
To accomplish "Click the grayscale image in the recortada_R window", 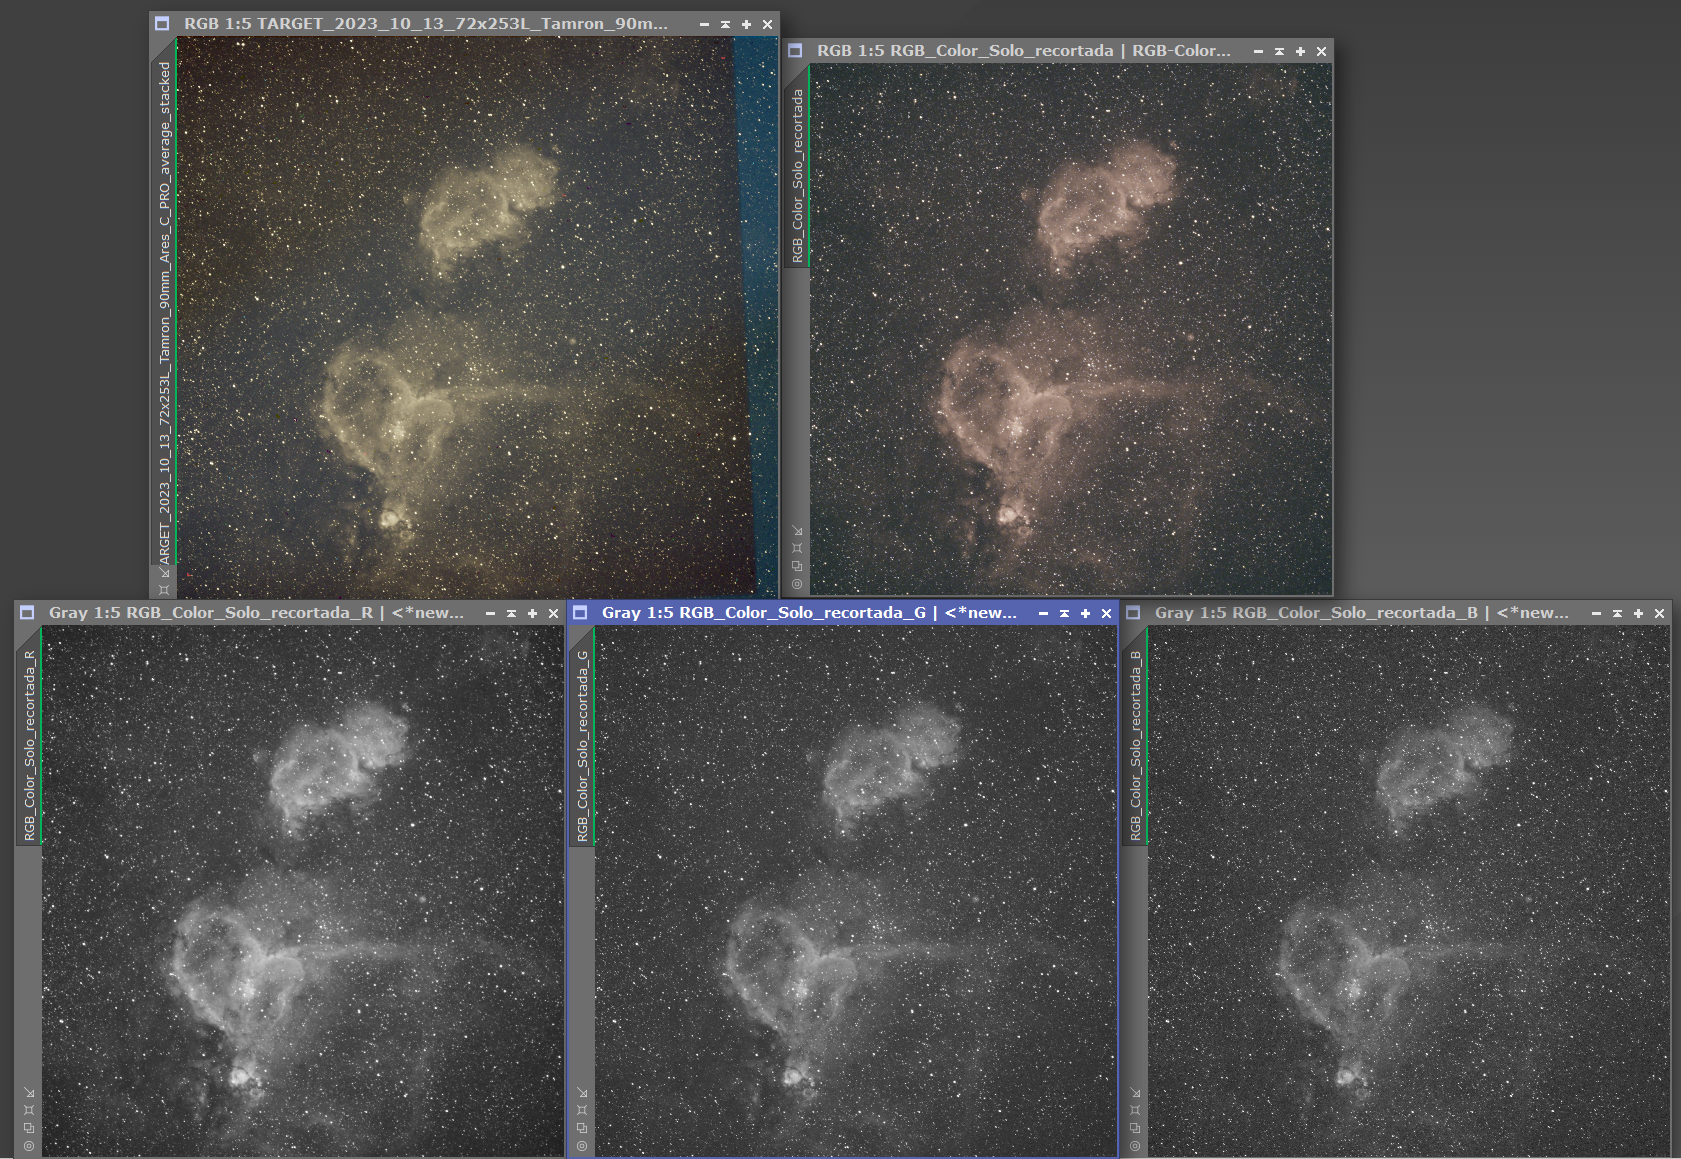I will click(303, 891).
